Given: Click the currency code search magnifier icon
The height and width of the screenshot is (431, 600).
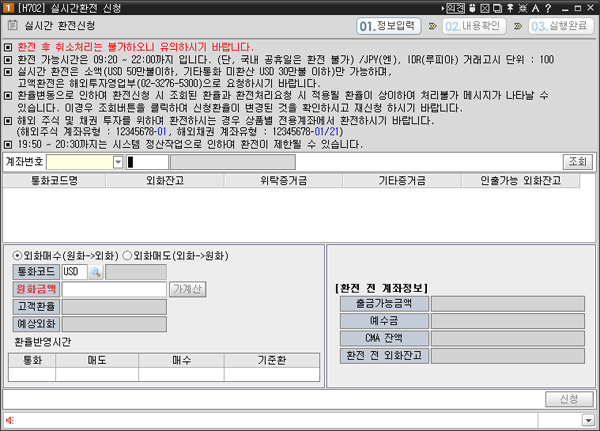Looking at the screenshot, I should [94, 271].
